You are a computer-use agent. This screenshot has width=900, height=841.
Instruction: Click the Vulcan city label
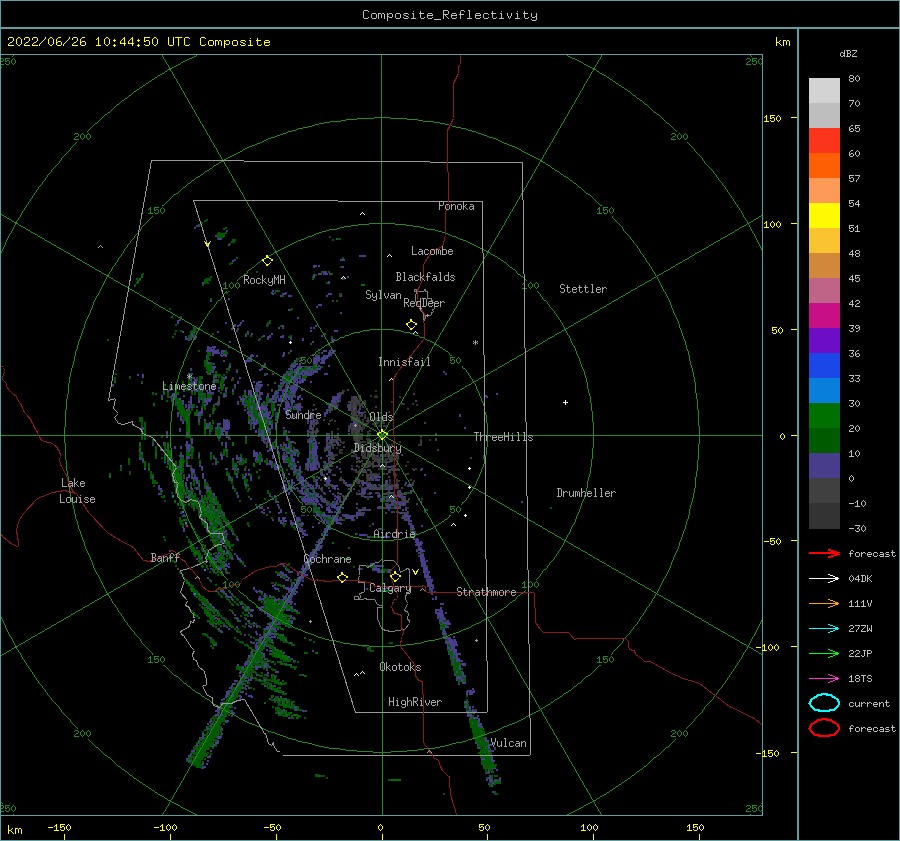click(x=508, y=743)
